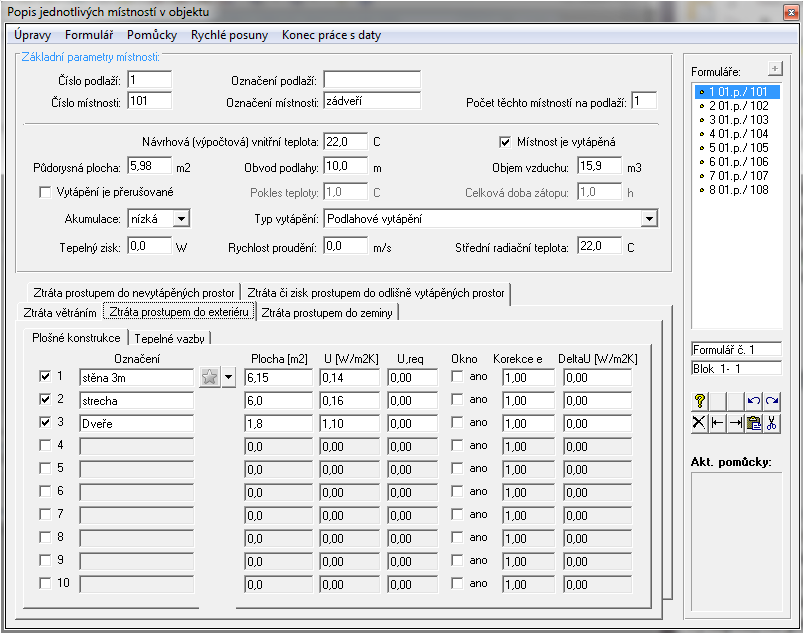This screenshot has height=633, width=803.
Task: Click the Formulář č. 1 field
Action: [736, 350]
